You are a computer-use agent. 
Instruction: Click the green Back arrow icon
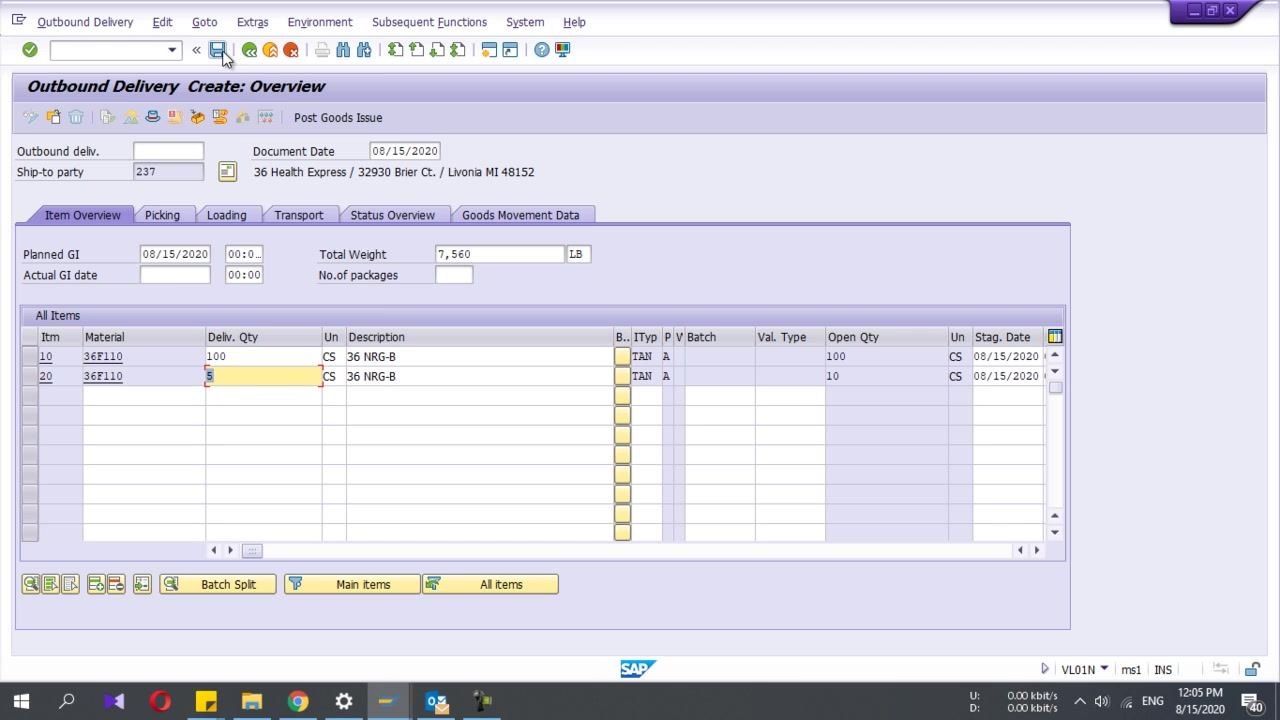[x=250, y=50]
